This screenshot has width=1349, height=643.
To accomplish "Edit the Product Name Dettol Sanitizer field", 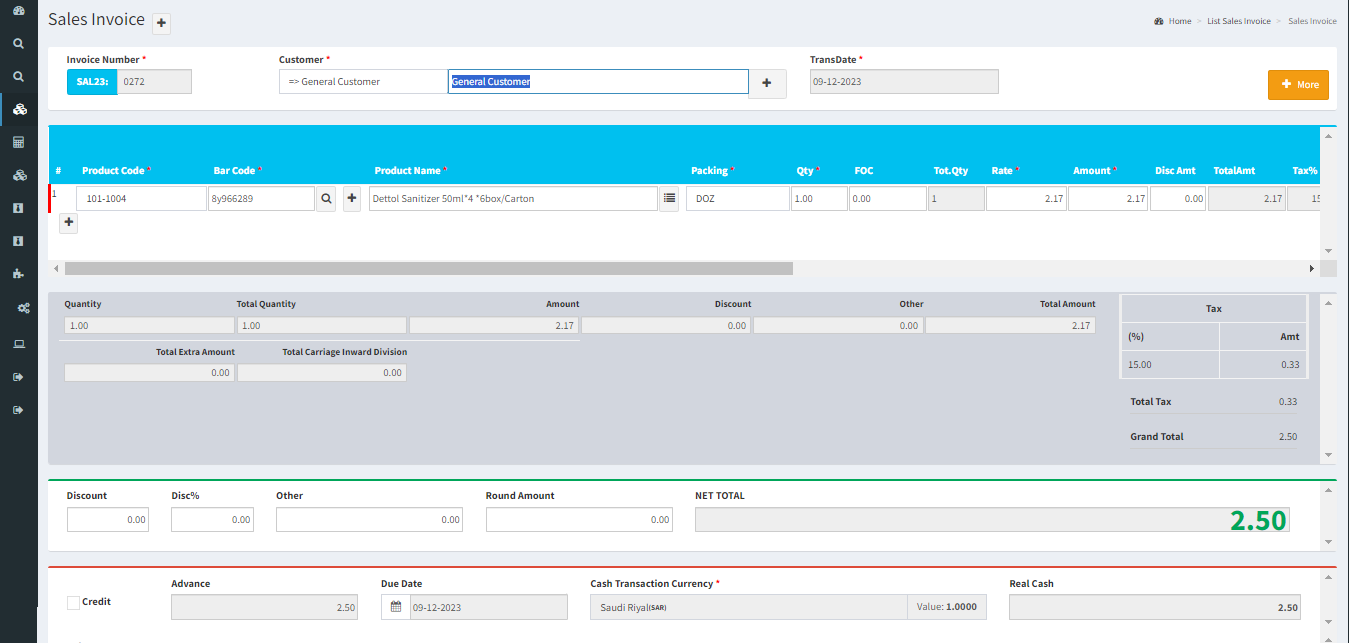I will pyautogui.click(x=513, y=199).
